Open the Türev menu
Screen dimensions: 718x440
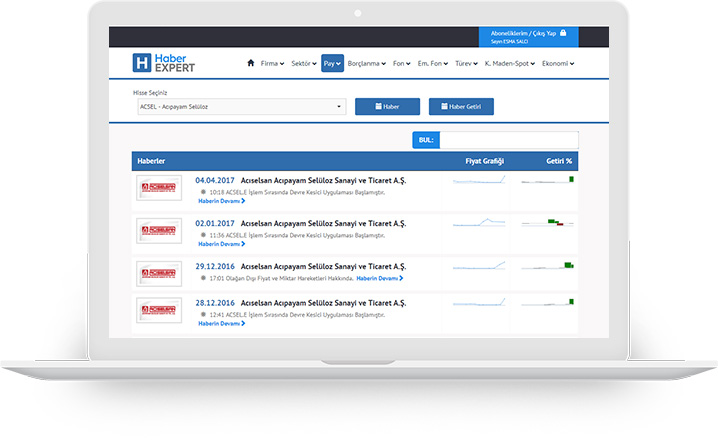[466, 64]
